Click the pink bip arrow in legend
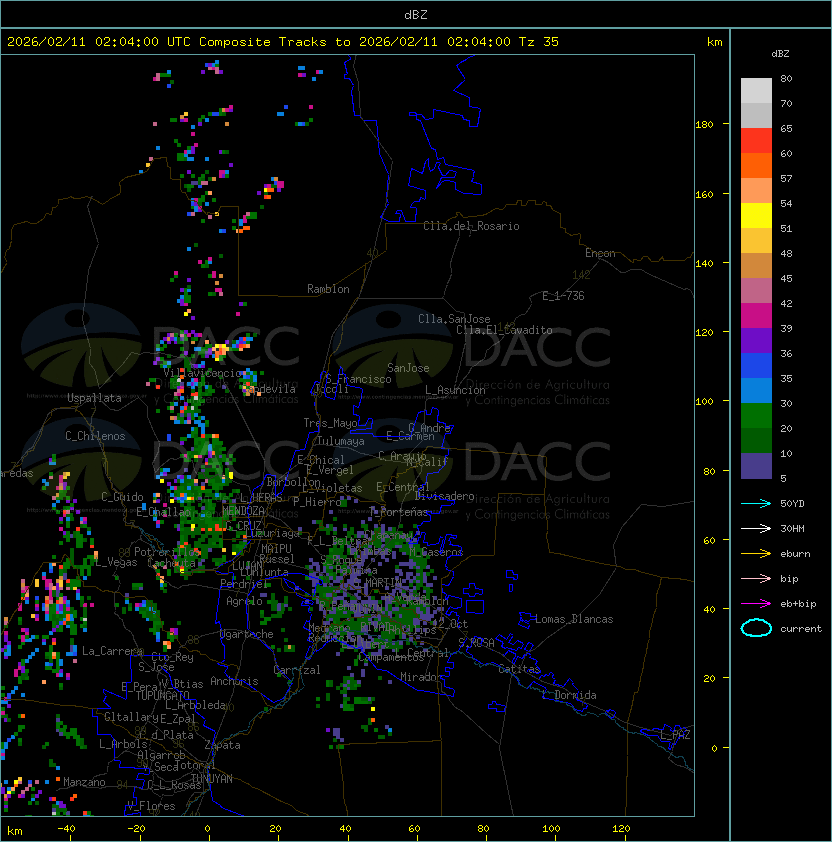 coord(756,578)
